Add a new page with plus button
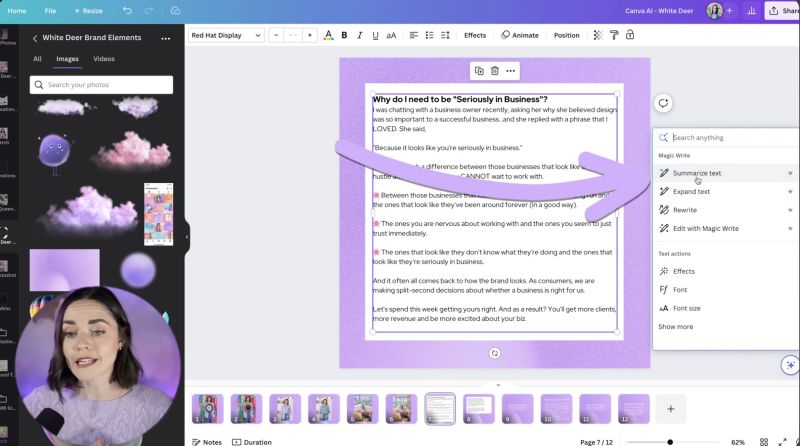Image resolution: width=800 pixels, height=446 pixels. pyautogui.click(x=671, y=409)
